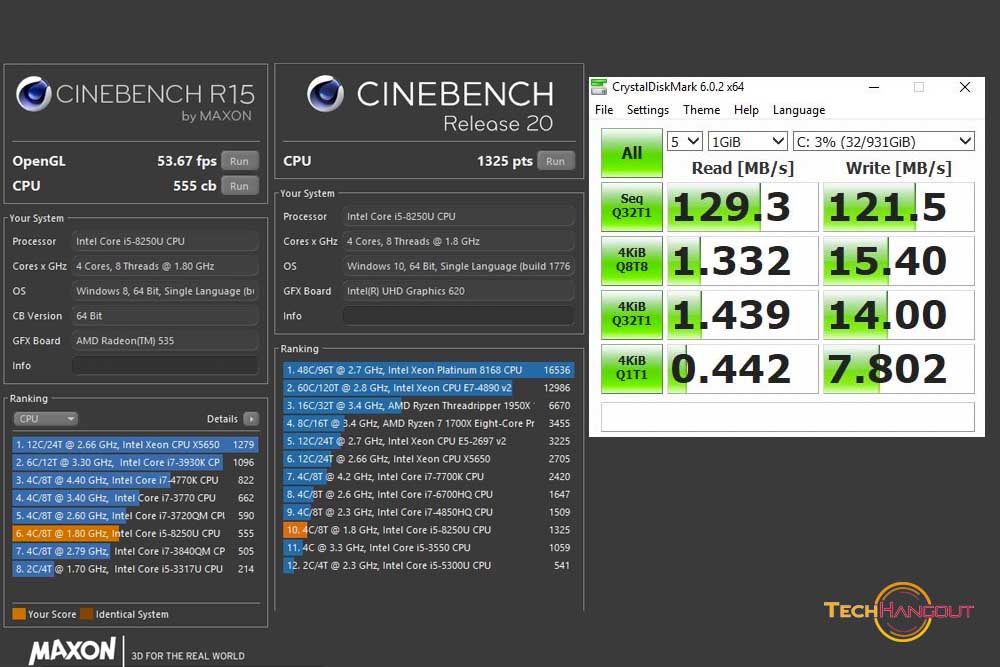This screenshot has width=1000, height=667.
Task: Click the Cinebench R15 sphere logo
Action: point(34,94)
